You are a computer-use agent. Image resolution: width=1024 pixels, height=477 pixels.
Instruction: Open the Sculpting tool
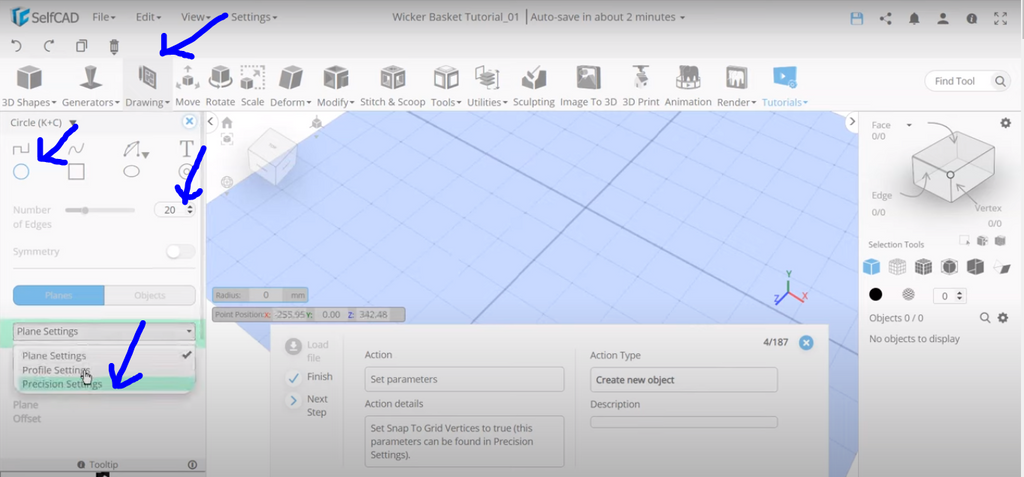pos(534,86)
